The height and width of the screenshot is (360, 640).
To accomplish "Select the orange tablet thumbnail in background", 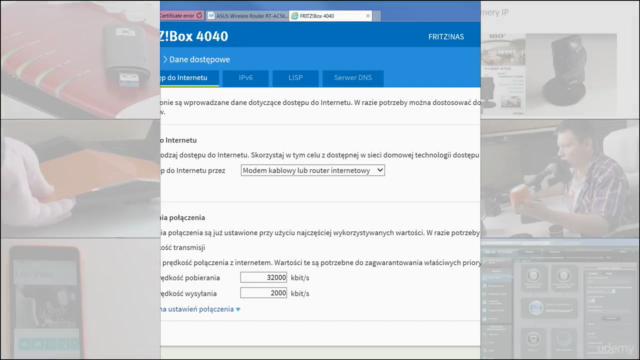I will pyautogui.click(x=80, y=179).
